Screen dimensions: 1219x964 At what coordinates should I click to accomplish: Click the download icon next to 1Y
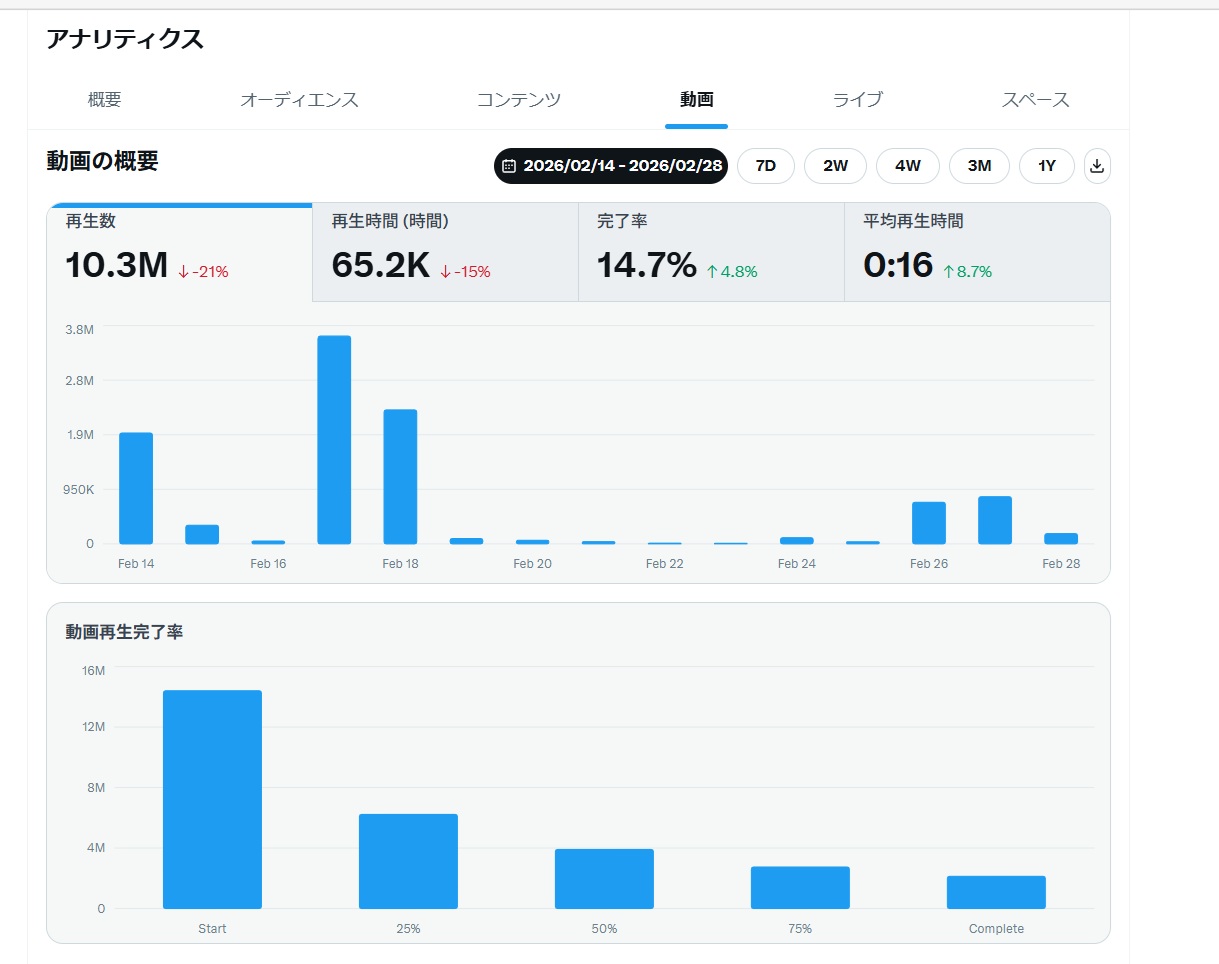[x=1097, y=166]
